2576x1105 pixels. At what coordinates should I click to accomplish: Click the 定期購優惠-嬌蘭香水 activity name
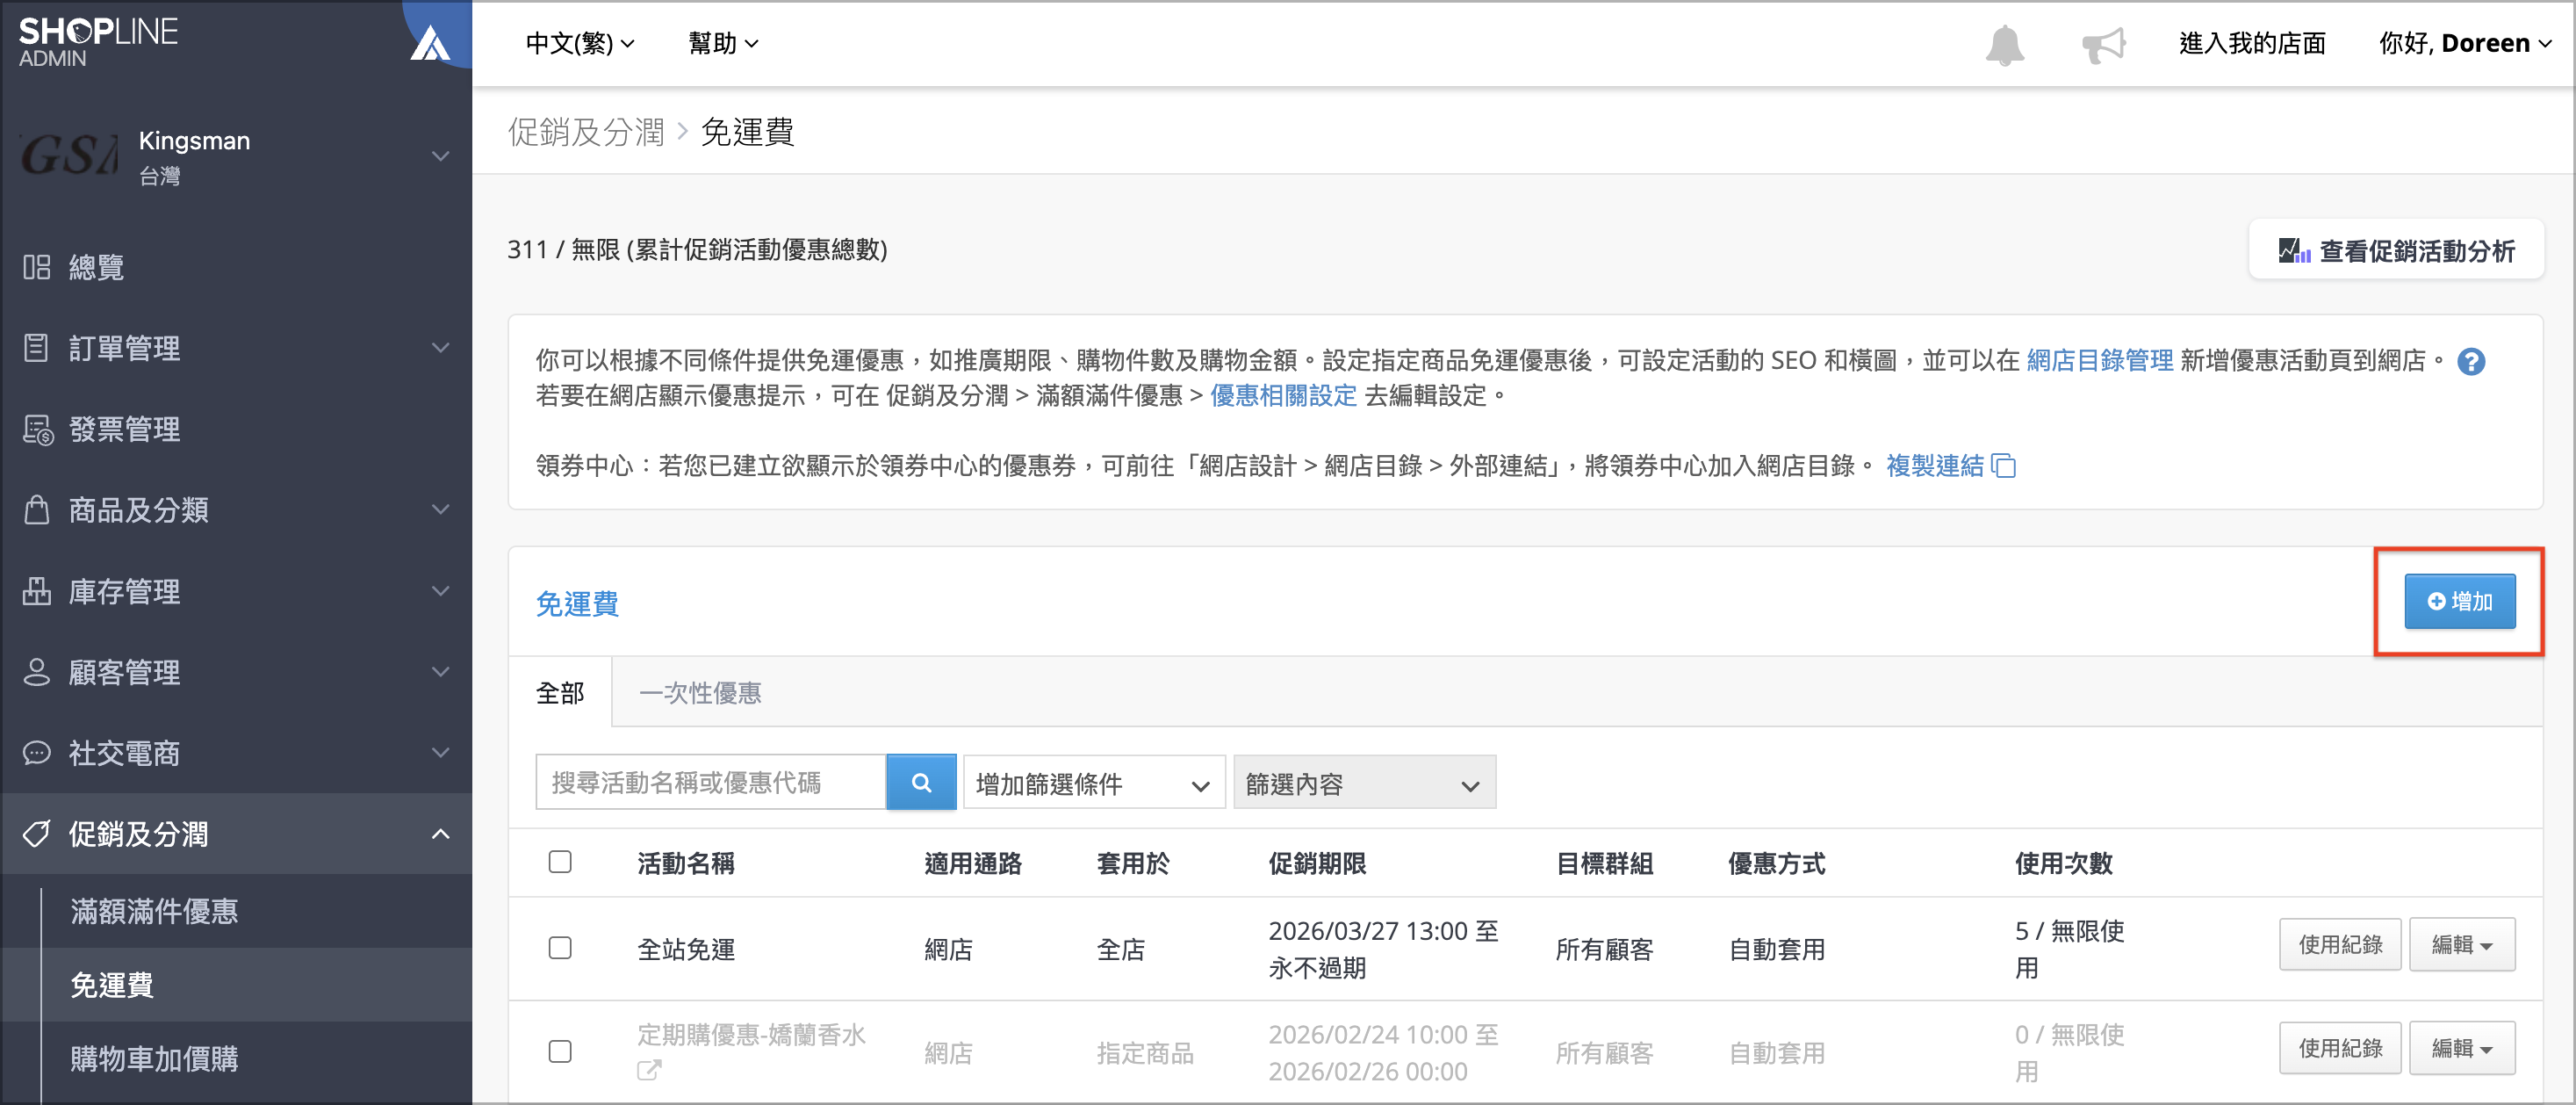tap(751, 1034)
